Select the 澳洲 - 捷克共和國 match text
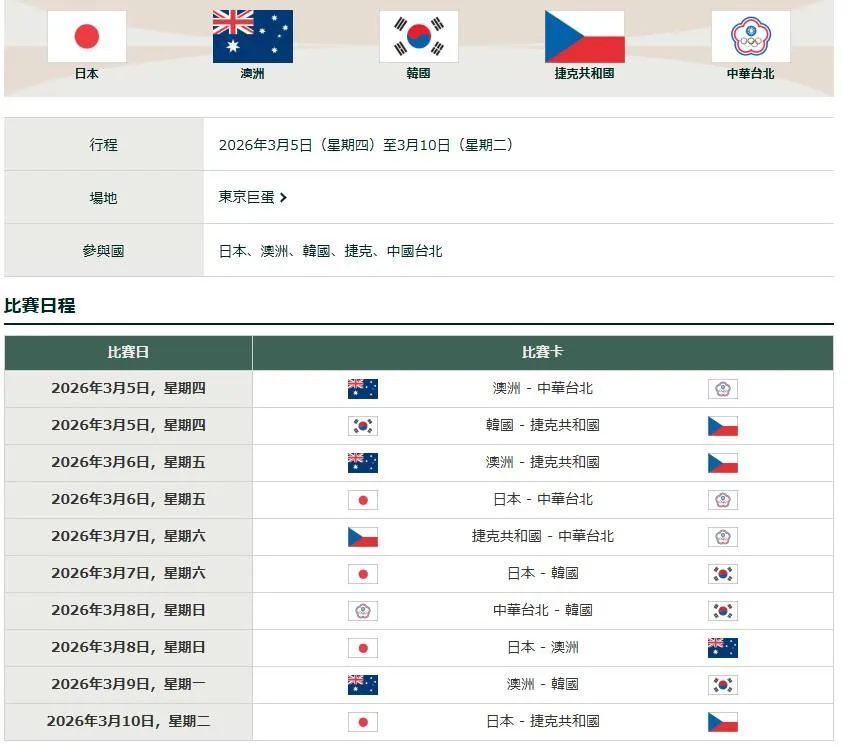 tap(543, 462)
